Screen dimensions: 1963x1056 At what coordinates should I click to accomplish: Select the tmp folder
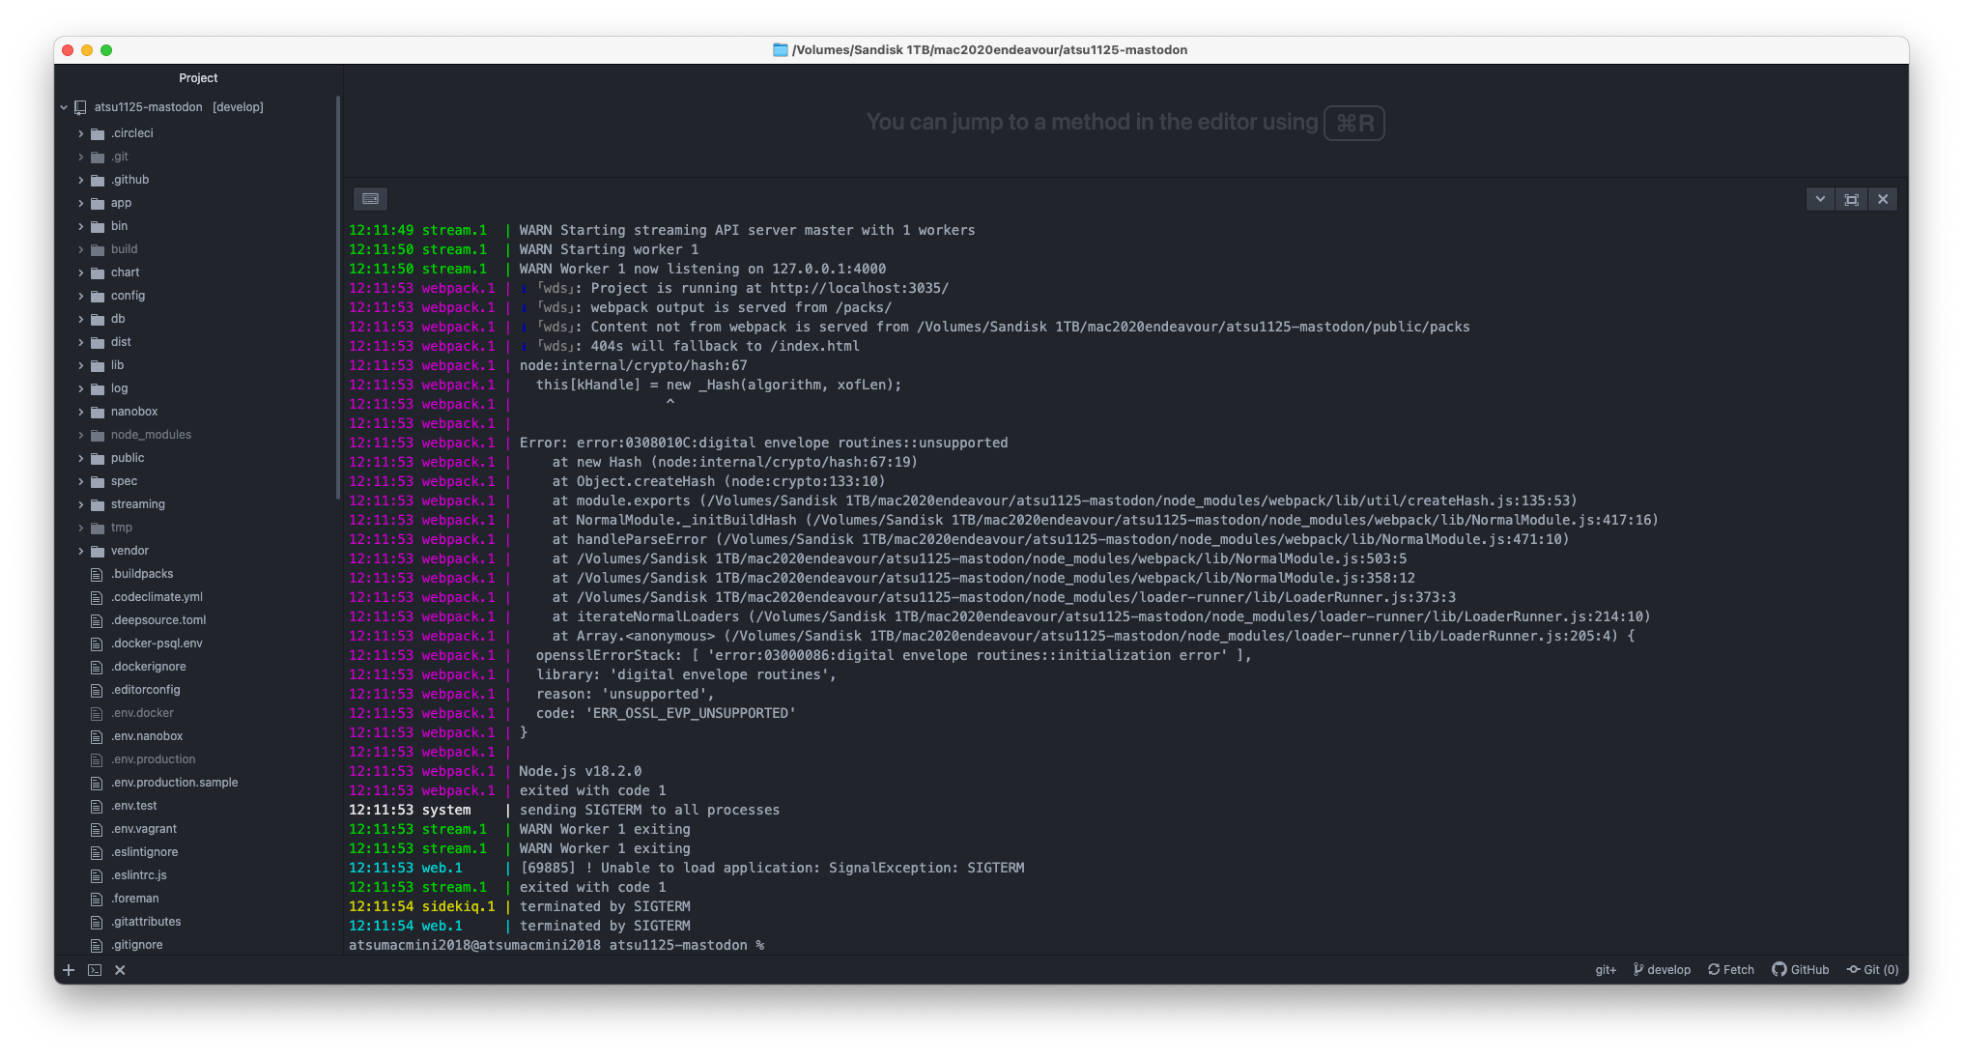pos(121,527)
